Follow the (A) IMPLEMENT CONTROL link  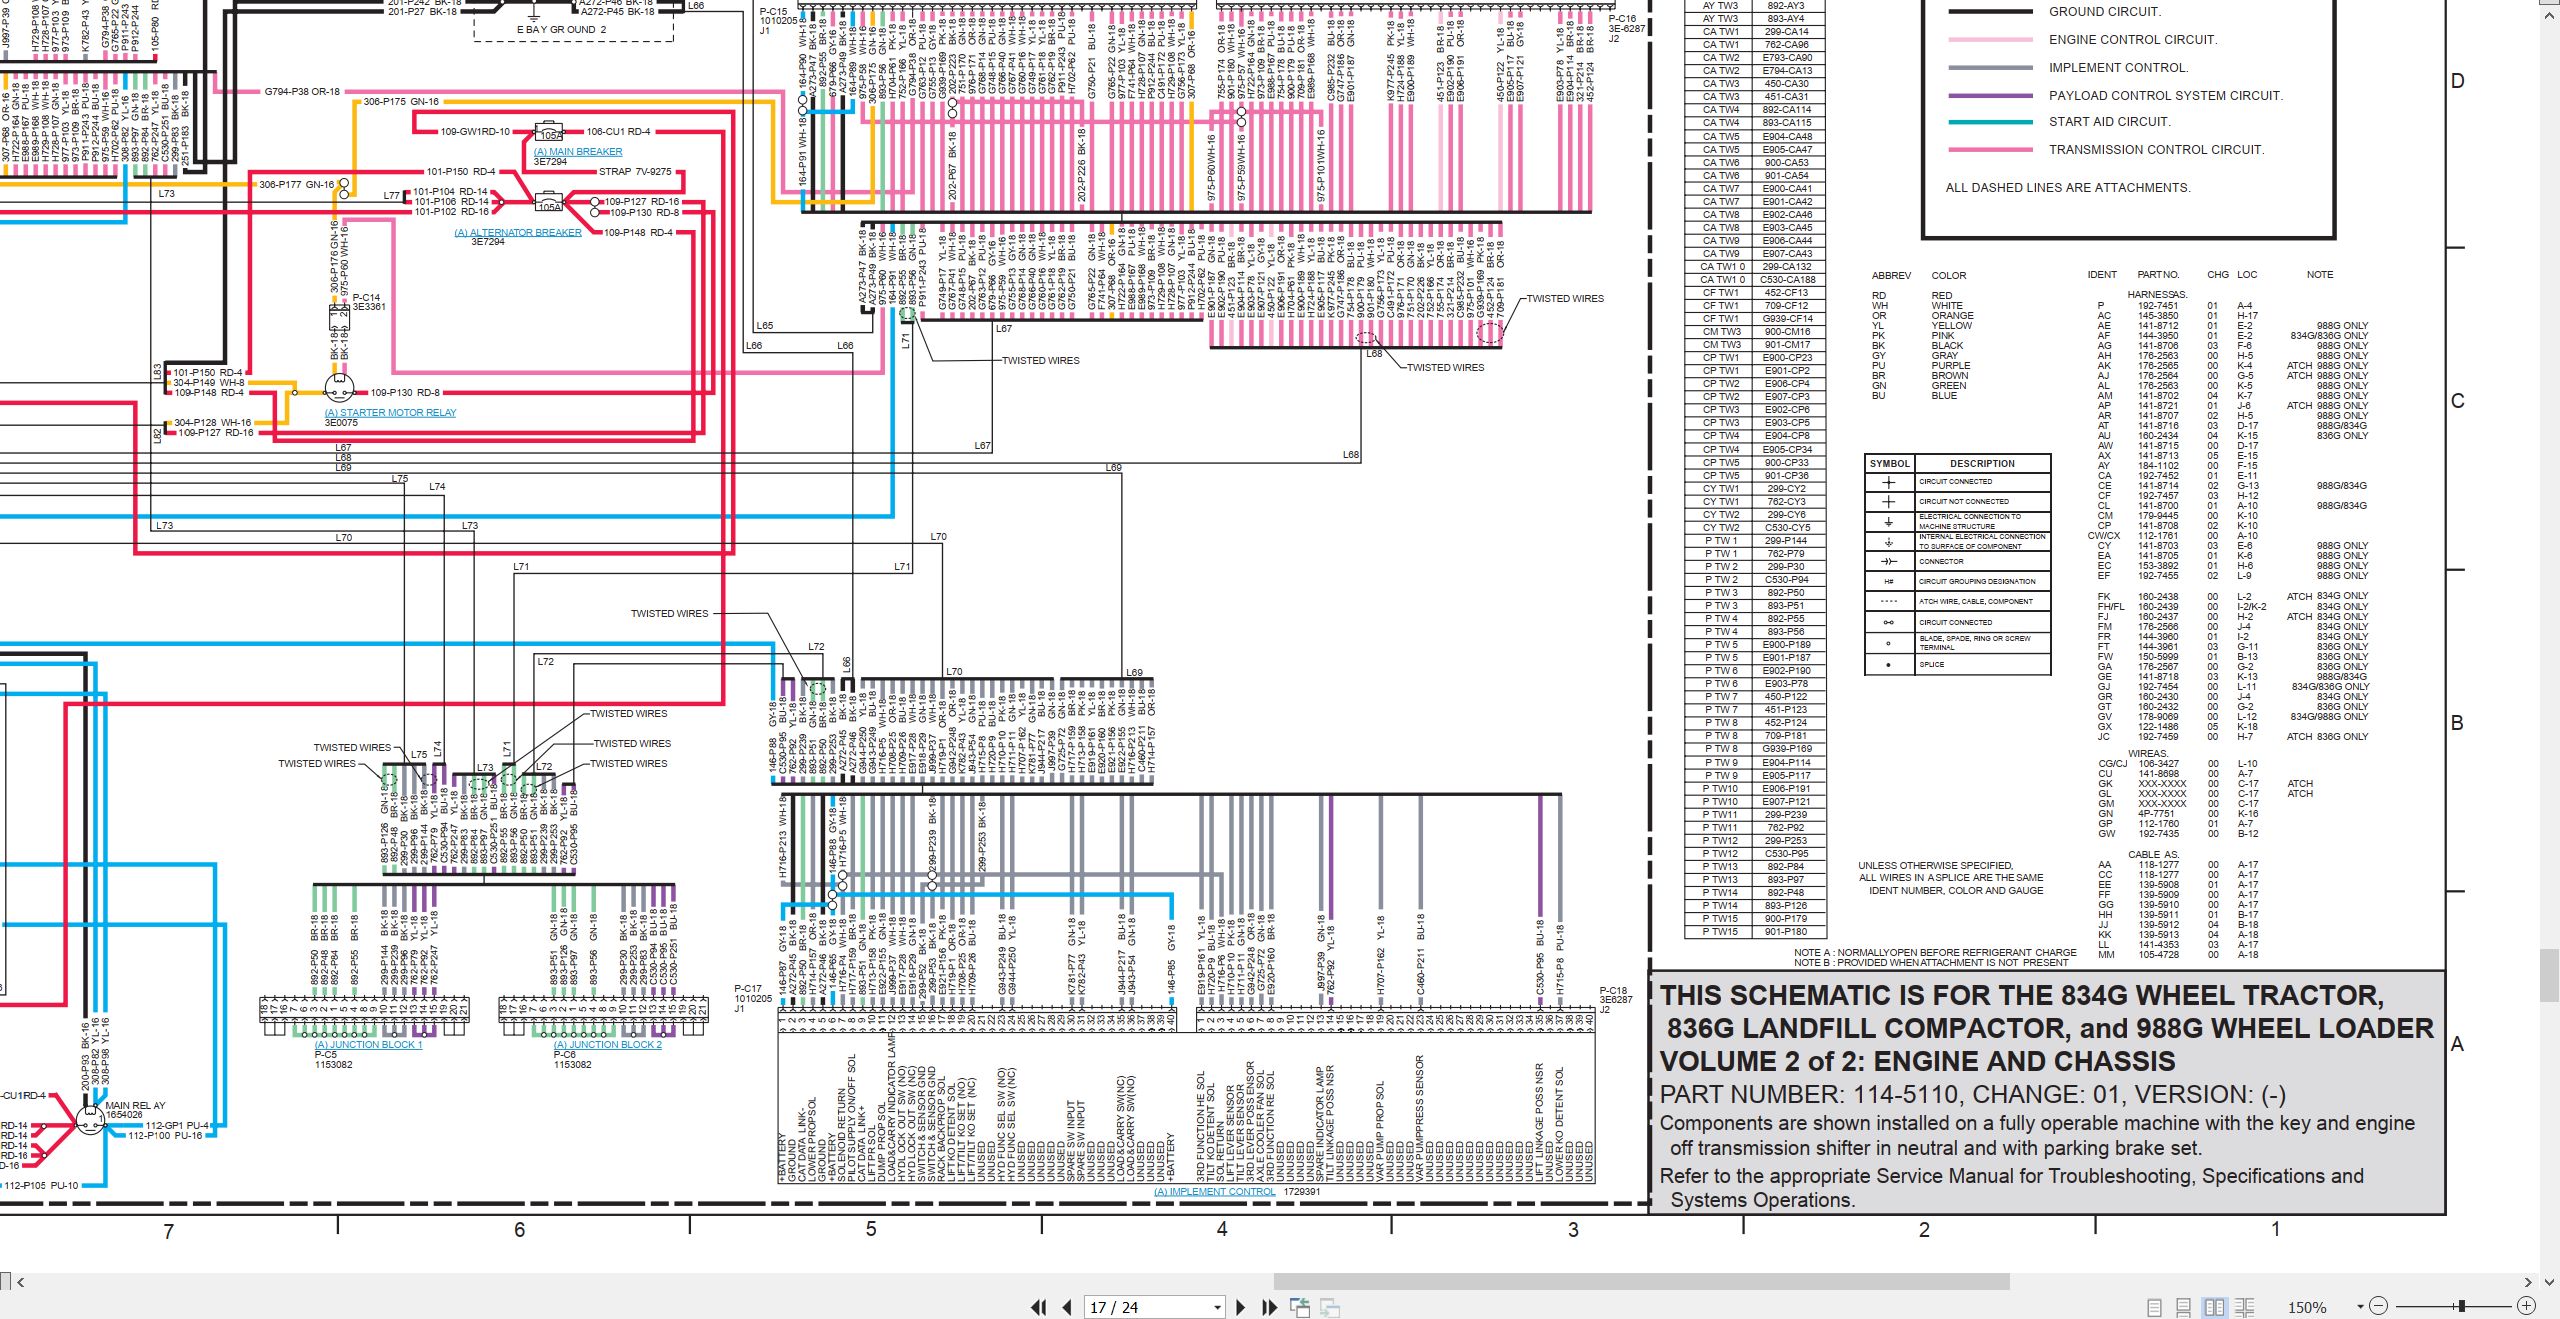(x=1214, y=1191)
